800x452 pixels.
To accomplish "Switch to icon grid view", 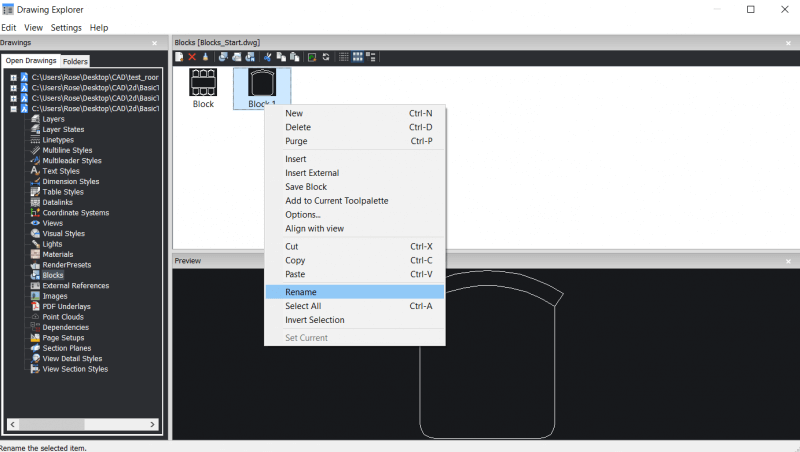I will (x=358, y=57).
